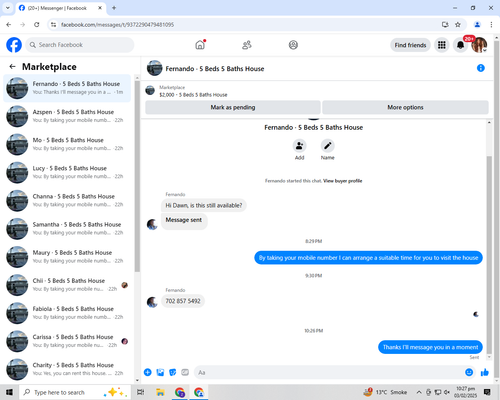Show hidden system tray icons
Screen dimensions: 500x400
click(419, 392)
